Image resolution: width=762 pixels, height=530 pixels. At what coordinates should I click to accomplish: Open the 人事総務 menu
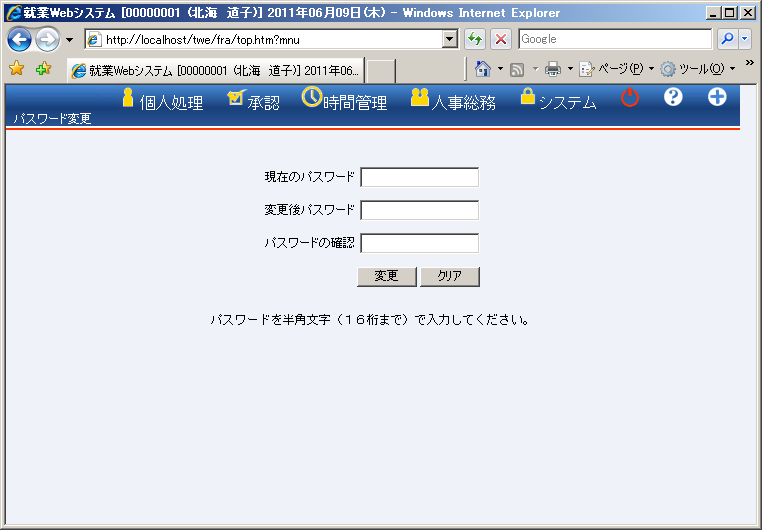coord(453,102)
